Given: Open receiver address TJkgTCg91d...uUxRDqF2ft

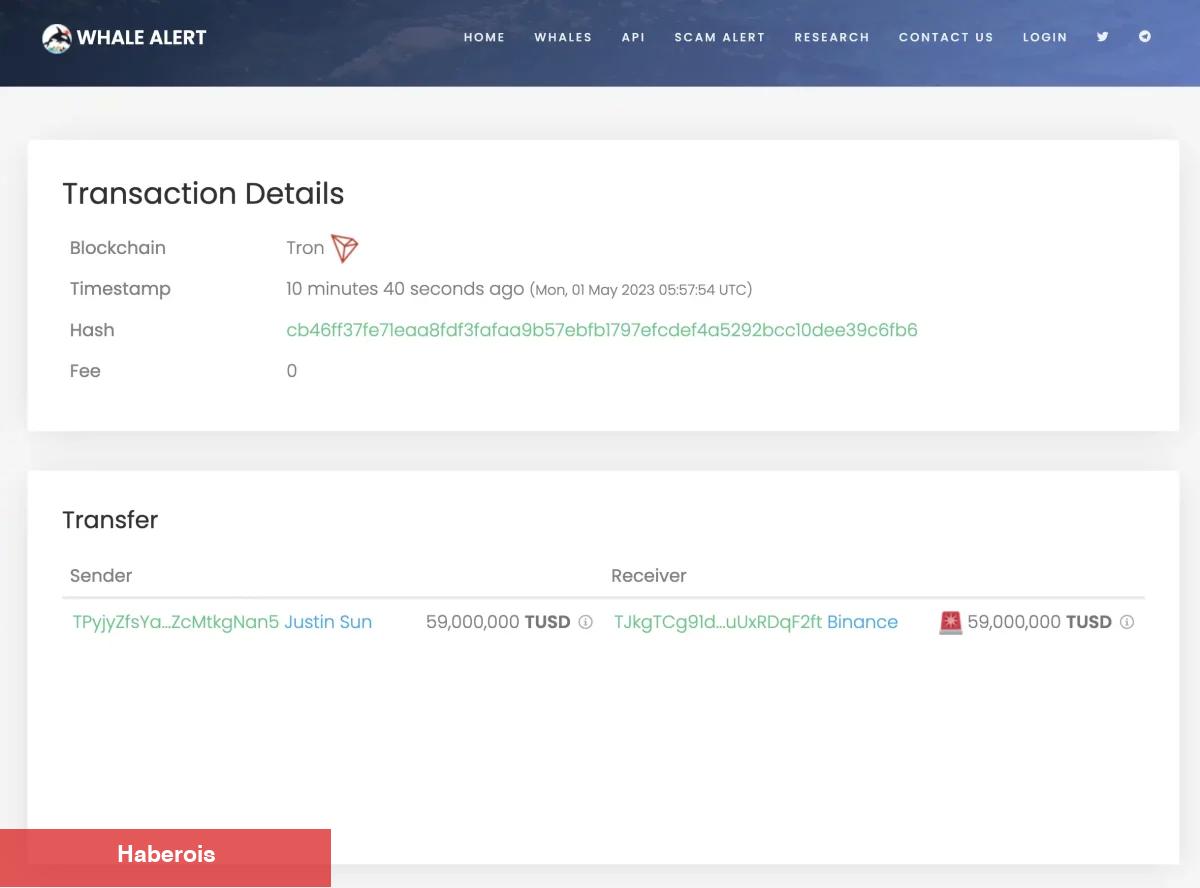Looking at the screenshot, I should point(718,622).
